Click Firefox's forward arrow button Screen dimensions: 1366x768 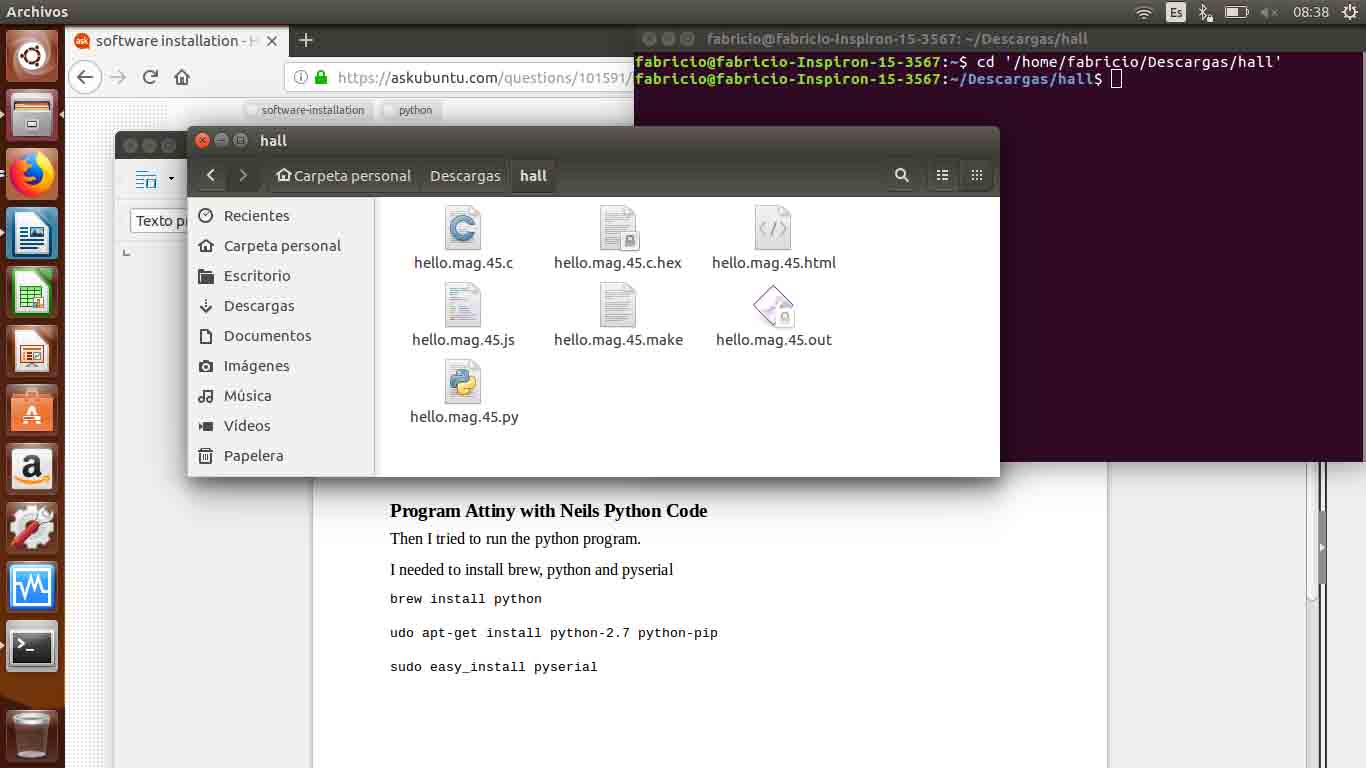point(118,77)
